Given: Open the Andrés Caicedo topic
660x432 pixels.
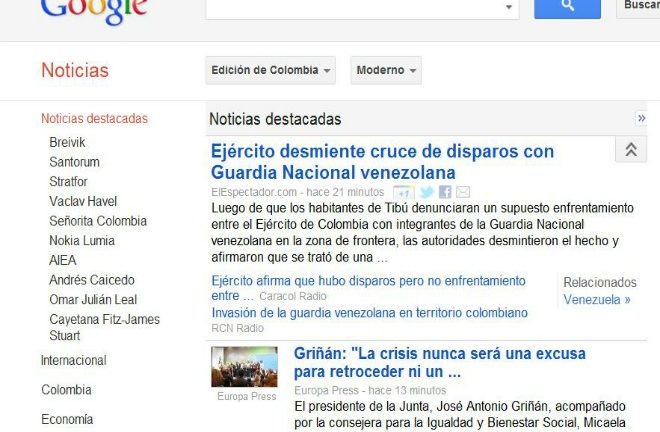Looking at the screenshot, I should click(x=92, y=280).
